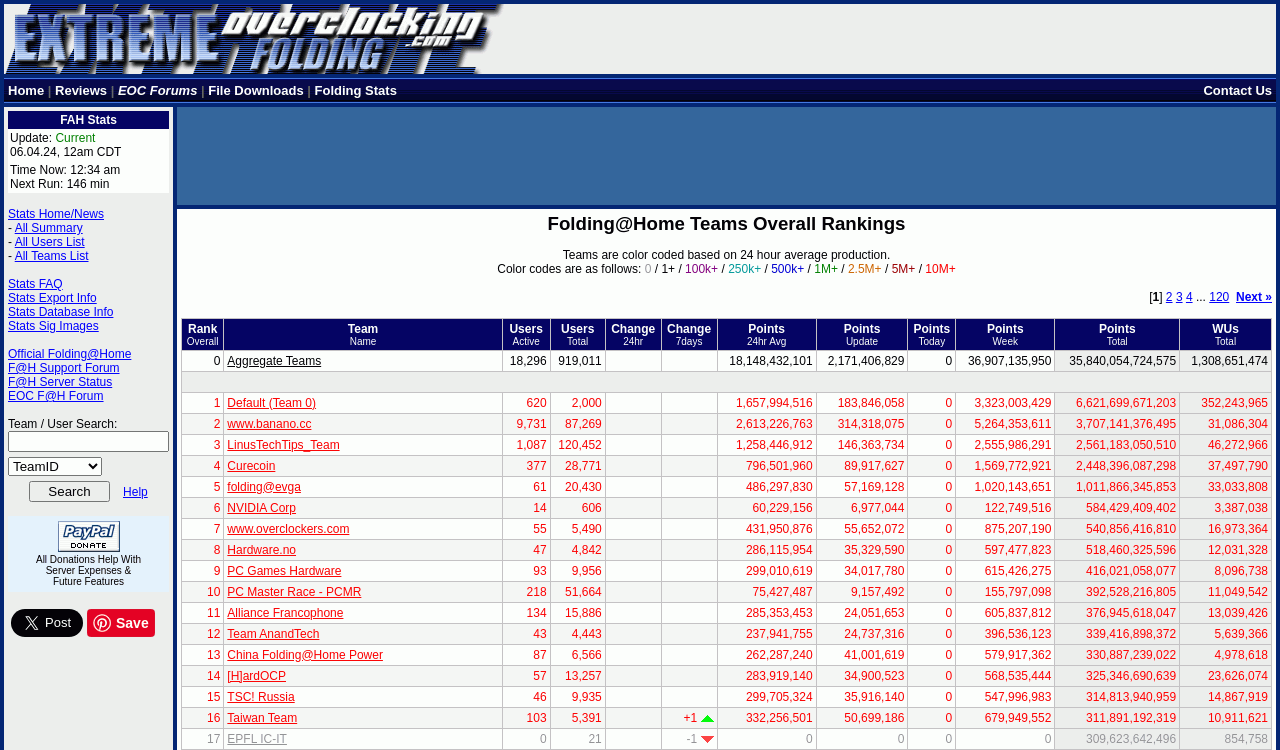The width and height of the screenshot is (1280, 750).
Task: Open Hardware.no team page
Action: [x=261, y=550]
